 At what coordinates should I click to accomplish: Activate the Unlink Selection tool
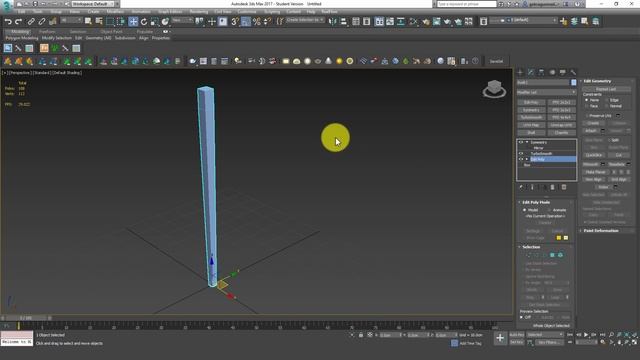tap(42, 22)
